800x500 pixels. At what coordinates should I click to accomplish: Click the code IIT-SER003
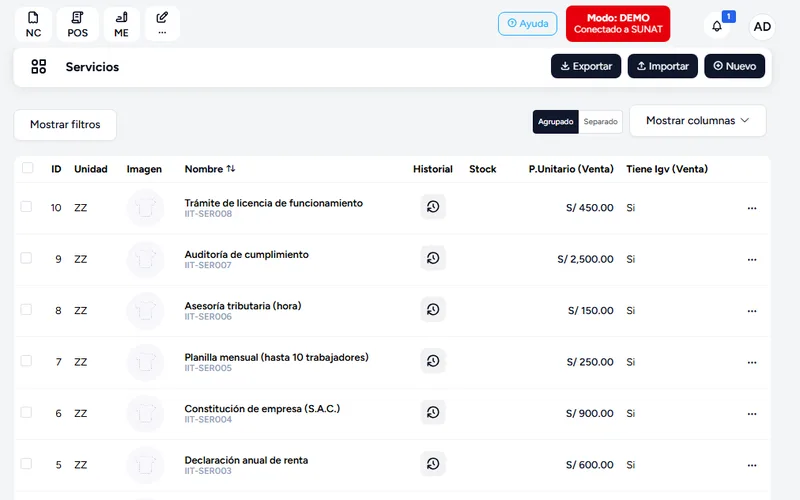[x=208, y=471]
